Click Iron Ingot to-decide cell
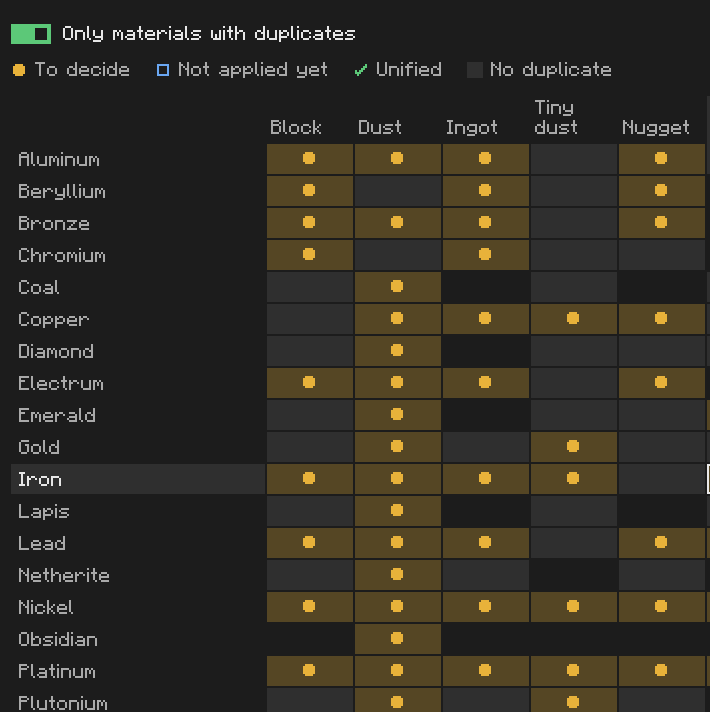The height and width of the screenshot is (712, 710). point(486,479)
